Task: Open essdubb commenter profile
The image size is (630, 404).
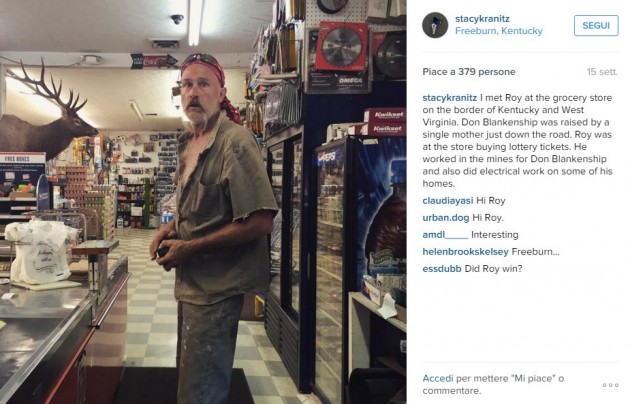Action: tap(442, 269)
